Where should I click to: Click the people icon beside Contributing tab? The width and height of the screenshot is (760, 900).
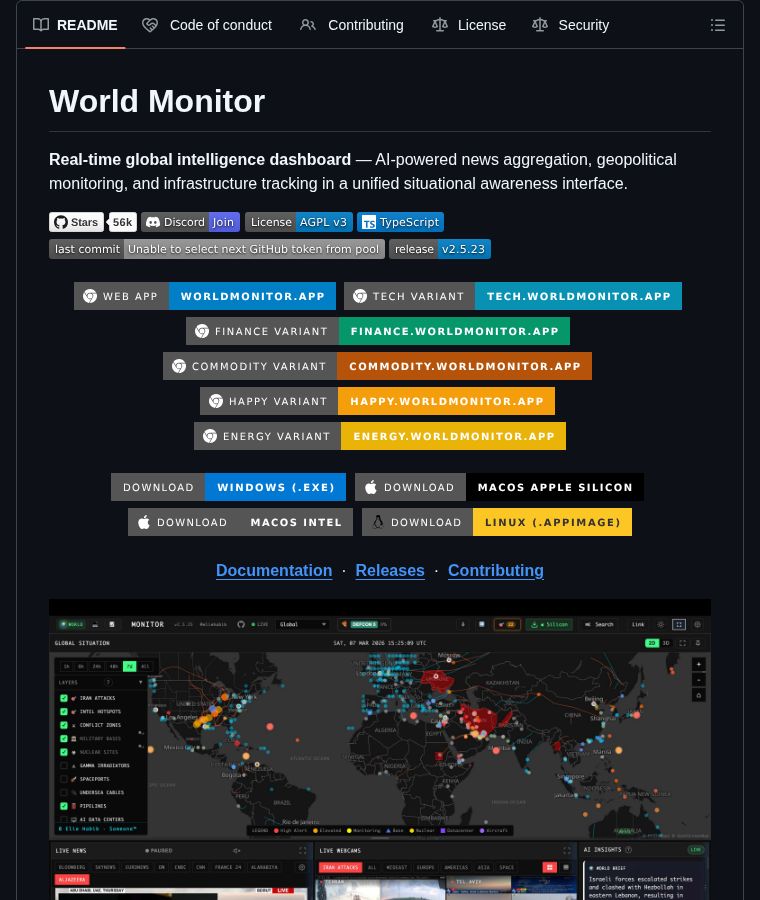coord(308,25)
